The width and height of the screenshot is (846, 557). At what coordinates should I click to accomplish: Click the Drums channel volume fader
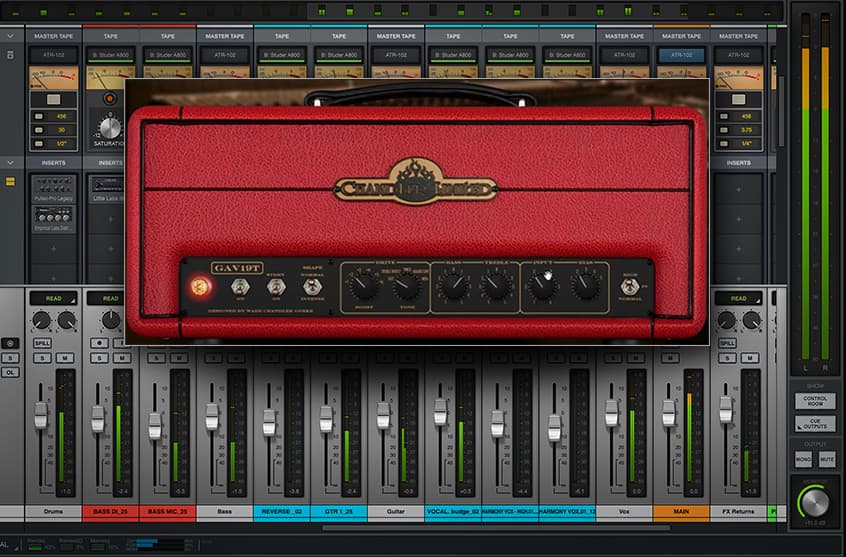tap(41, 415)
